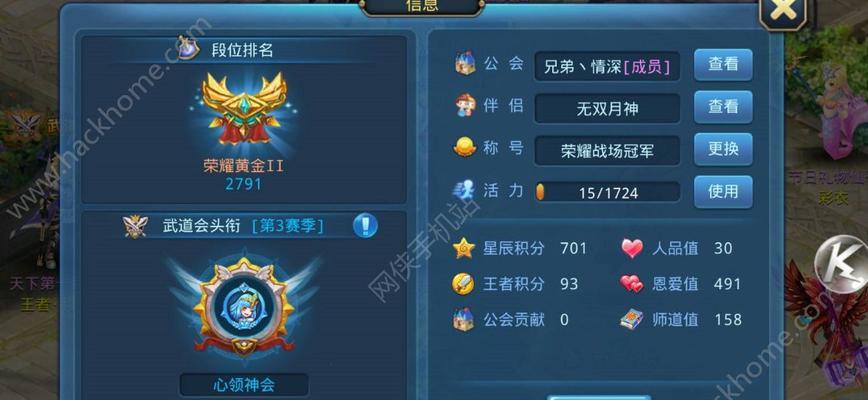Click the 师道值 book icon
The width and height of the screenshot is (868, 400).
tap(632, 319)
